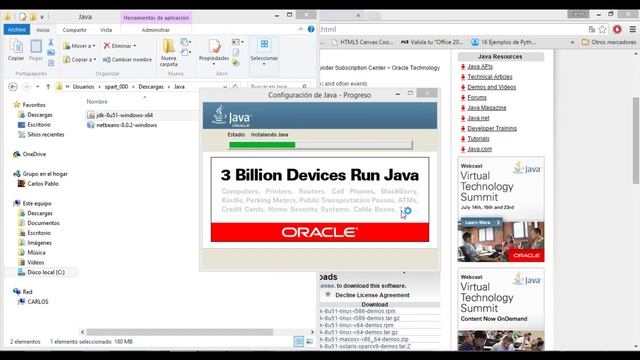Switch to the Compartir ribbon tab
Screen dimensions: 640x360
(74, 30)
